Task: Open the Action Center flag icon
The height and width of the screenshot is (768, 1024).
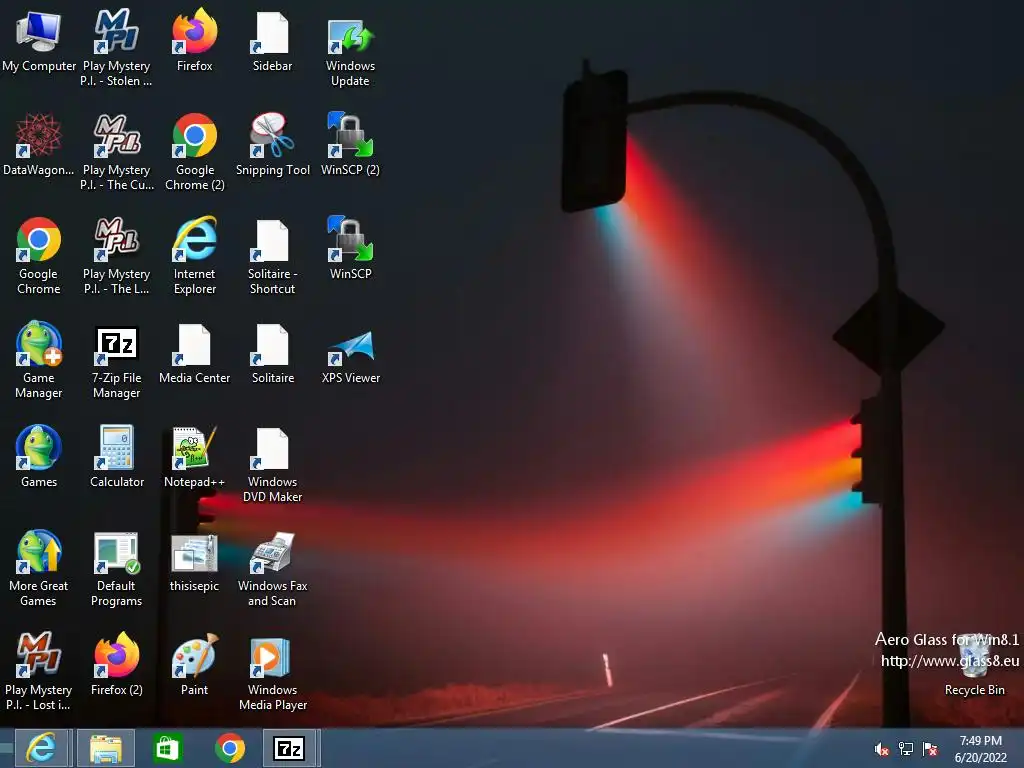Action: coord(930,749)
